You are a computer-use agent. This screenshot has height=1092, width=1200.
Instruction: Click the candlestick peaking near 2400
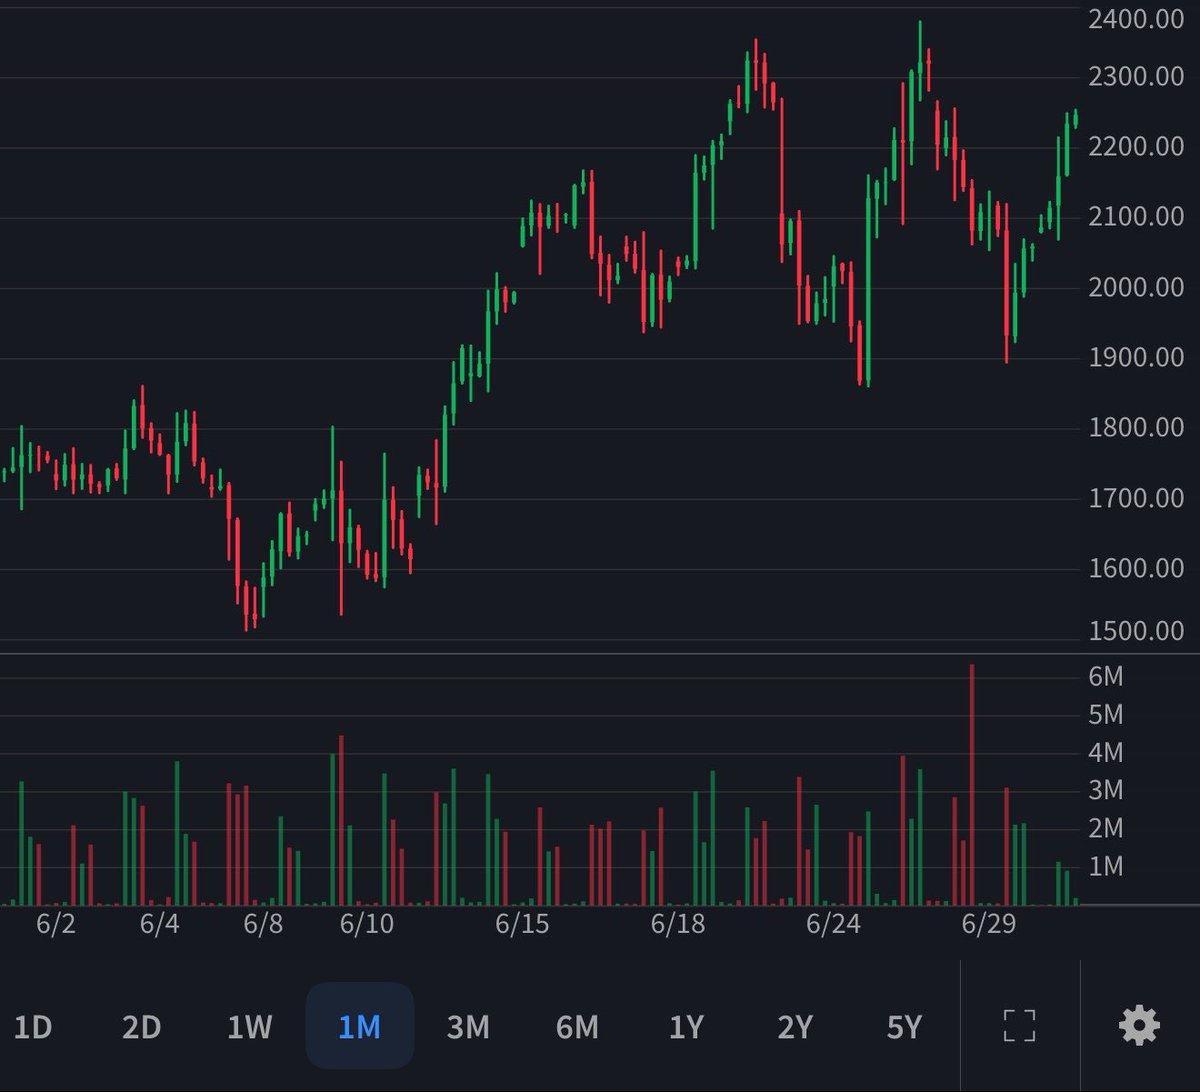coord(920,60)
